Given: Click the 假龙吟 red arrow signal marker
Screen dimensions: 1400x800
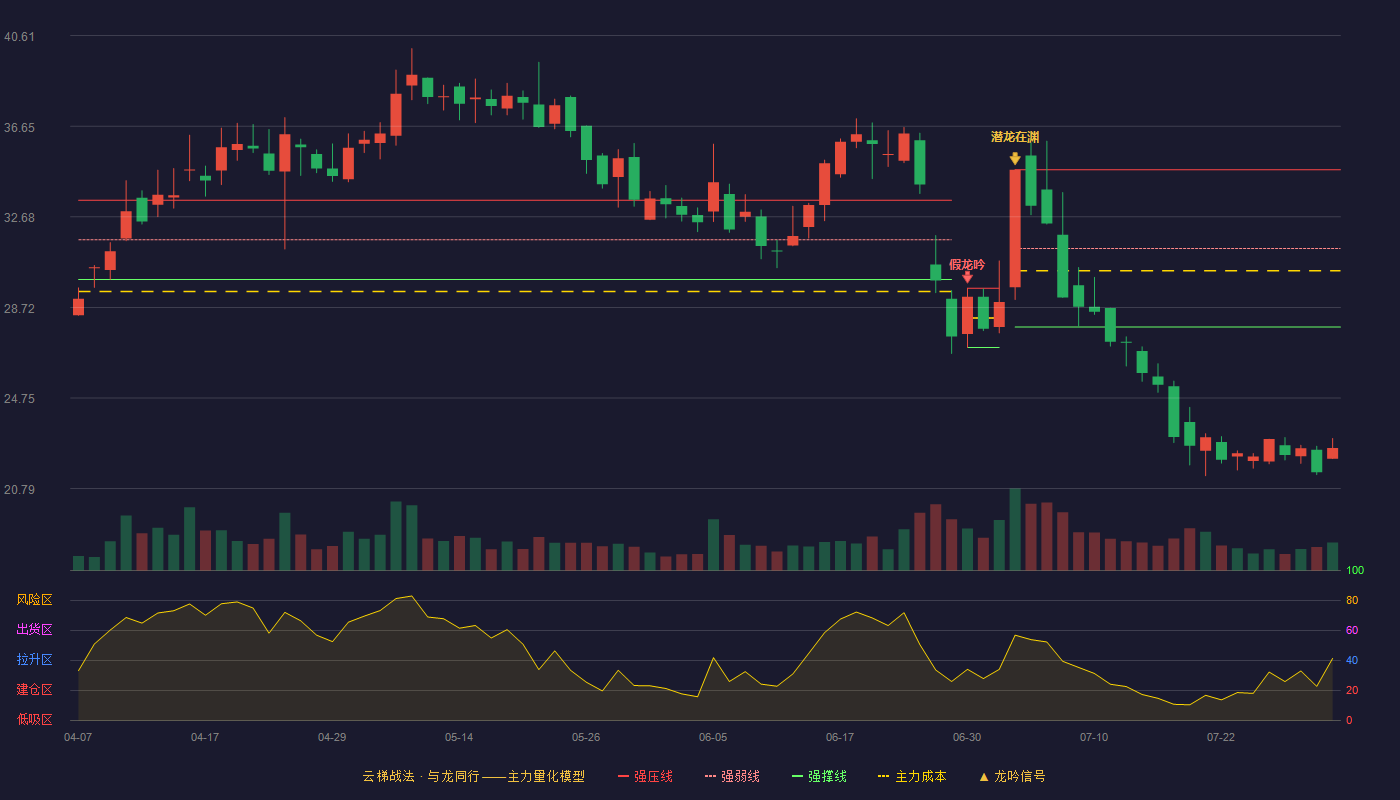Looking at the screenshot, I should point(967,277).
